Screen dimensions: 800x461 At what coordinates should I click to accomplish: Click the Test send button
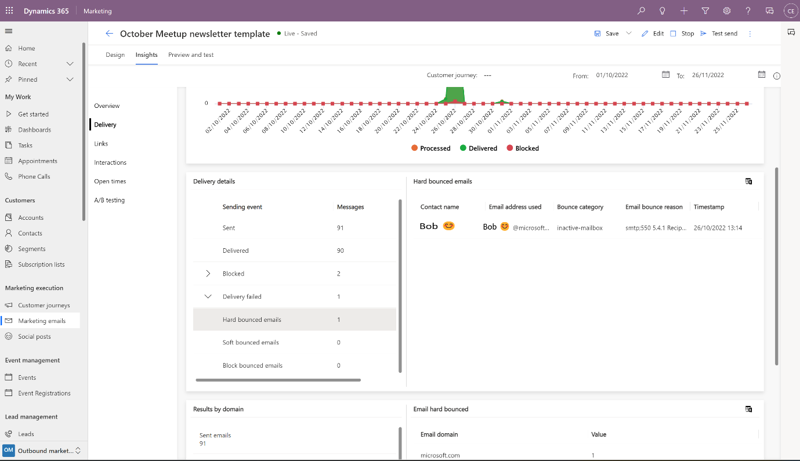pos(719,33)
